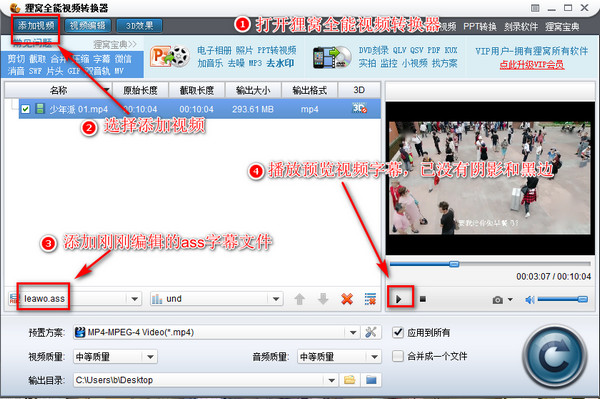This screenshot has height=399, width=600.
Task: Move the selected file up with the arrow
Action: (x=300, y=299)
